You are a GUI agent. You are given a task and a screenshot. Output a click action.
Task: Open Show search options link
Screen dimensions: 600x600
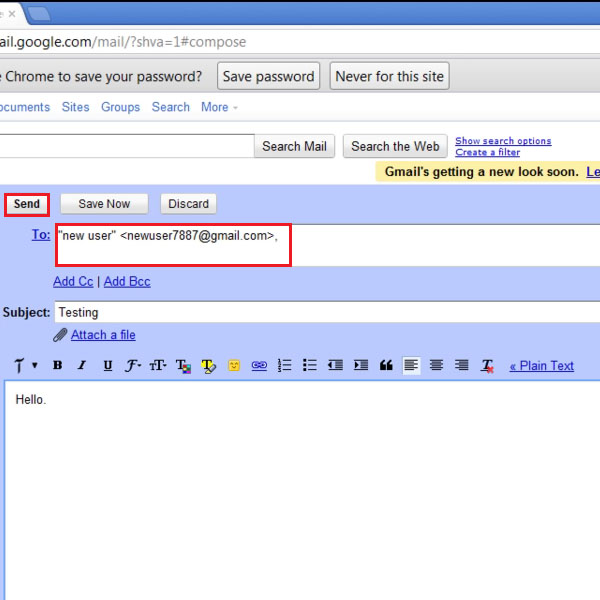[503, 141]
